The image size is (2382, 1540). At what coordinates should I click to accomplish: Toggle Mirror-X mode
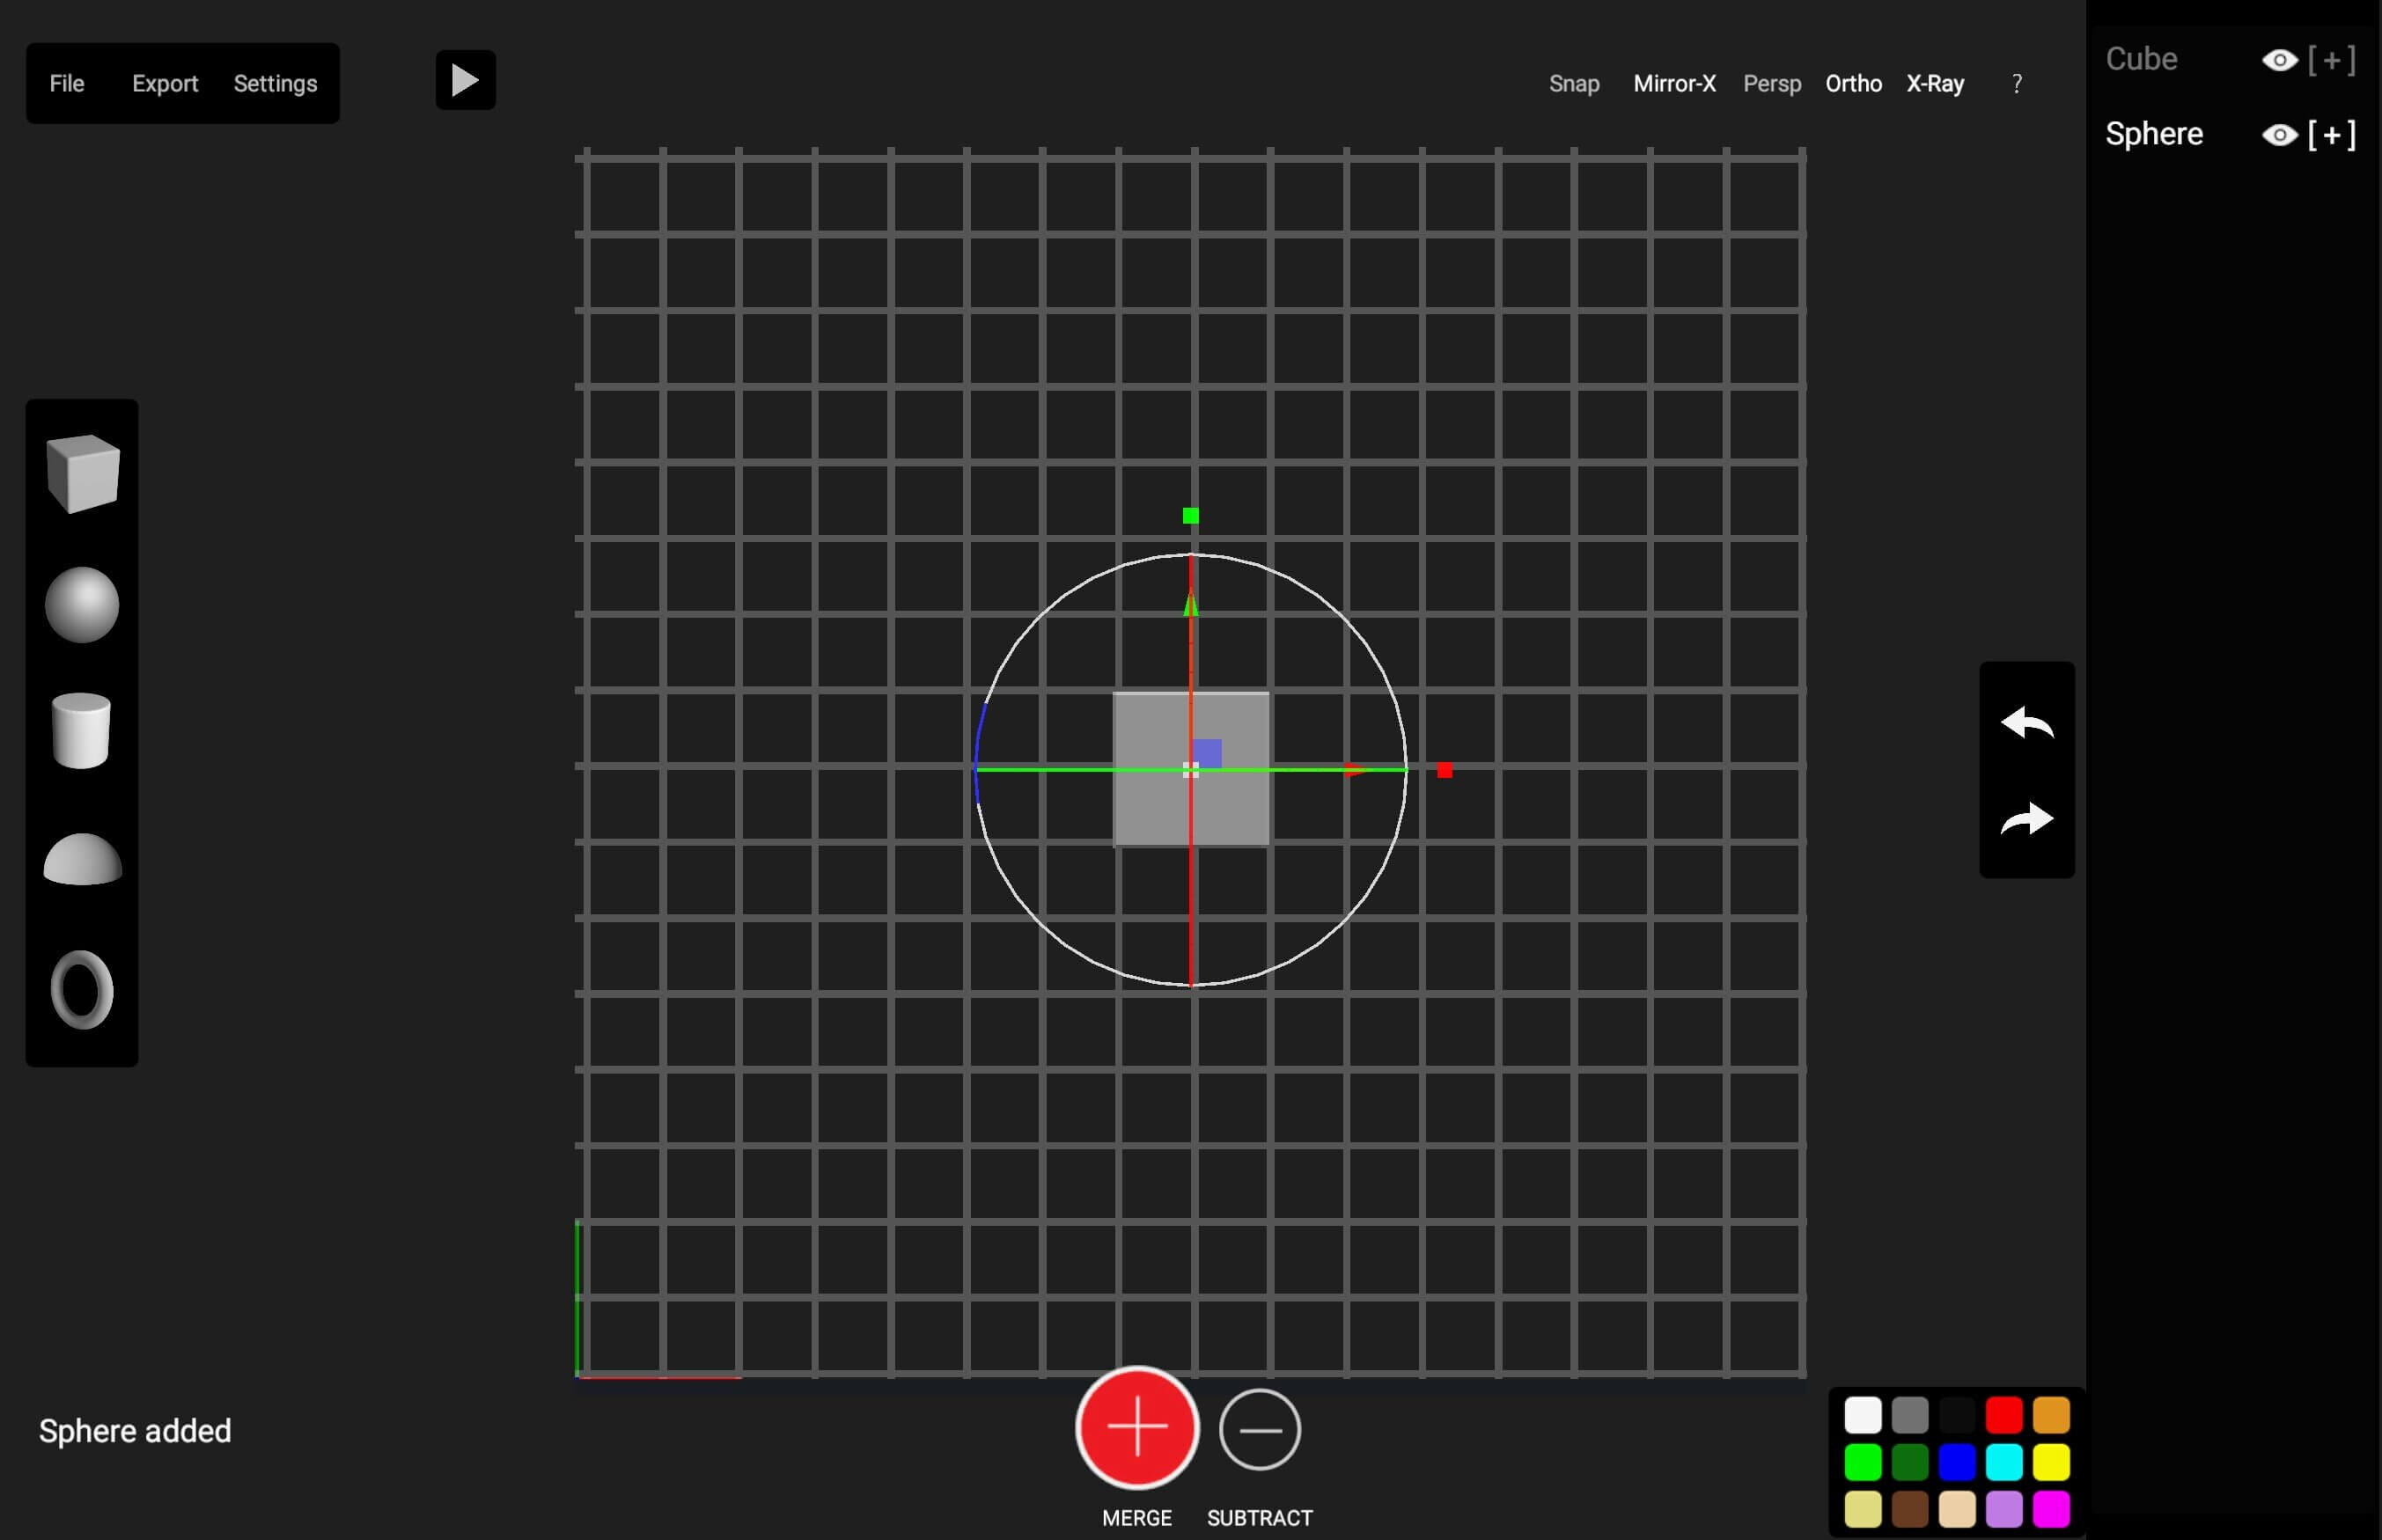1674,84
